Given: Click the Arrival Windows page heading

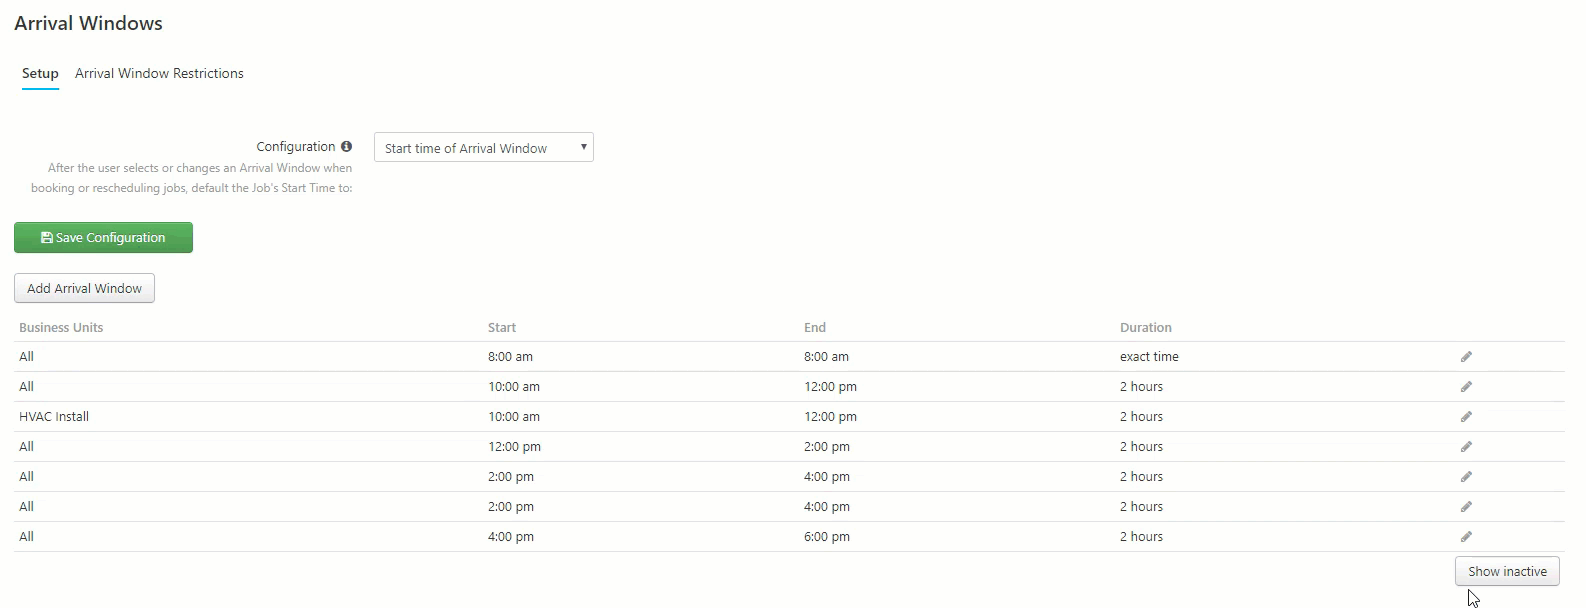Looking at the screenshot, I should coord(88,23).
